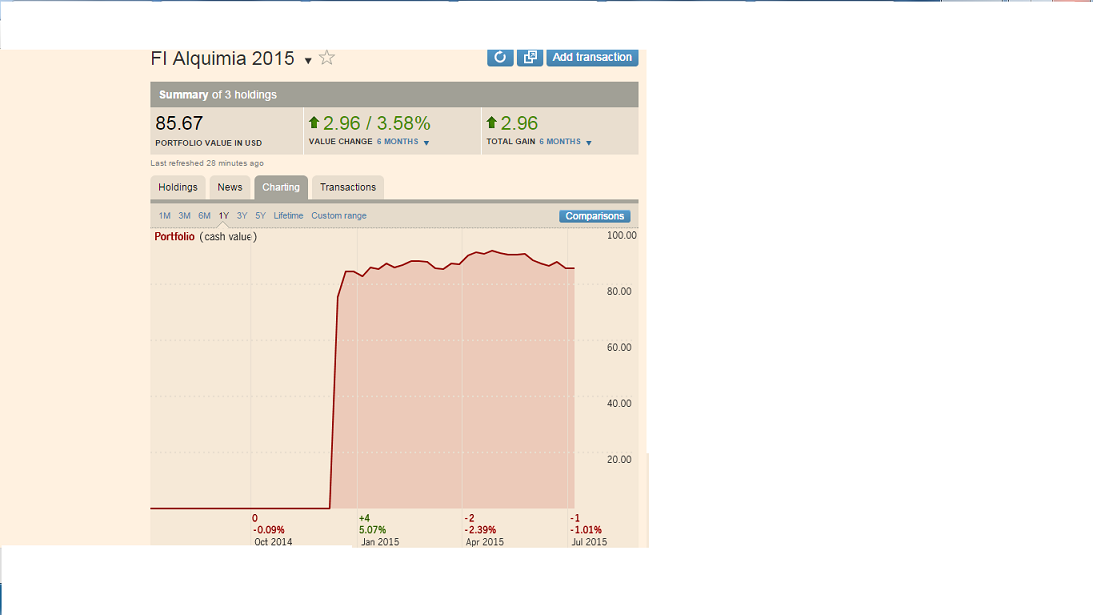Screen dimensions: 1093x615
Task: Open the Custom range option
Action: [339, 215]
